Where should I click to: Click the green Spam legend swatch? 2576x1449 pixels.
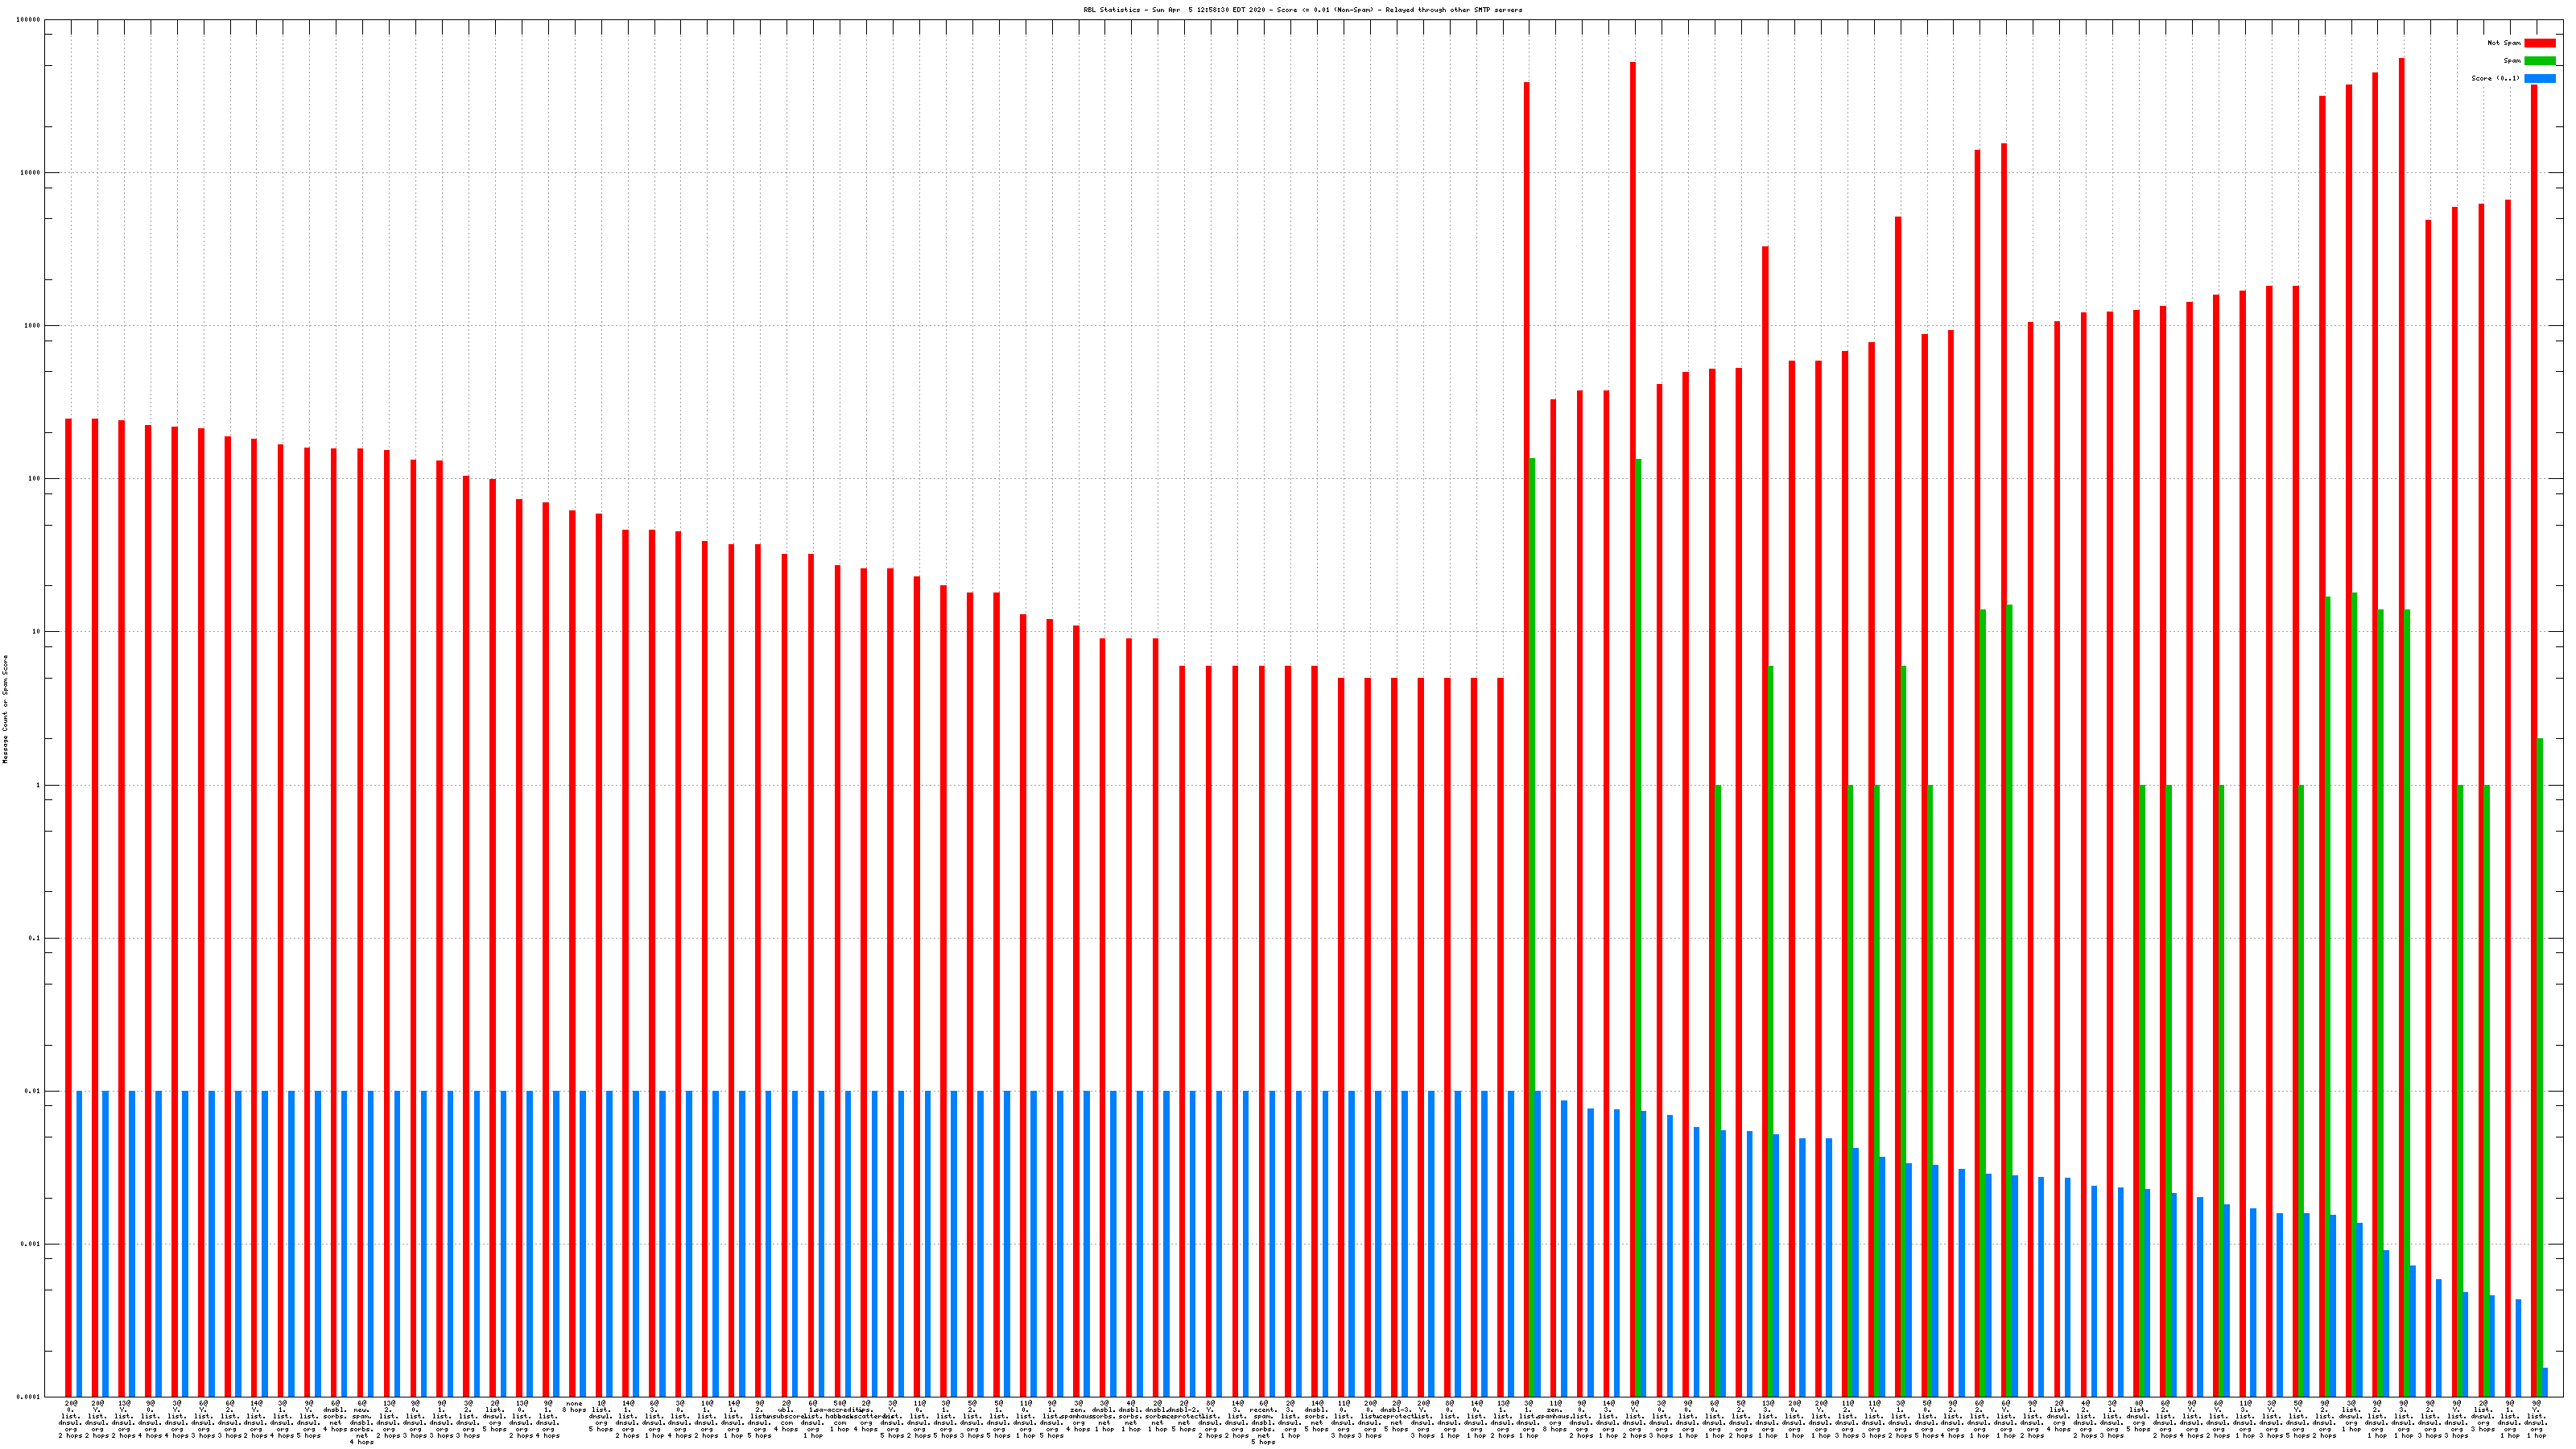(2539, 61)
